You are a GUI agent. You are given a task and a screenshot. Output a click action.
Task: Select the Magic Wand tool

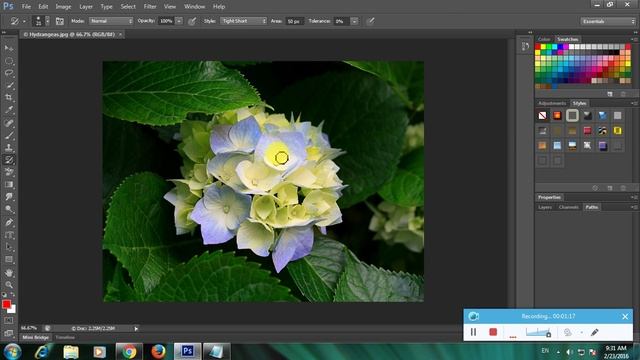tap(9, 85)
